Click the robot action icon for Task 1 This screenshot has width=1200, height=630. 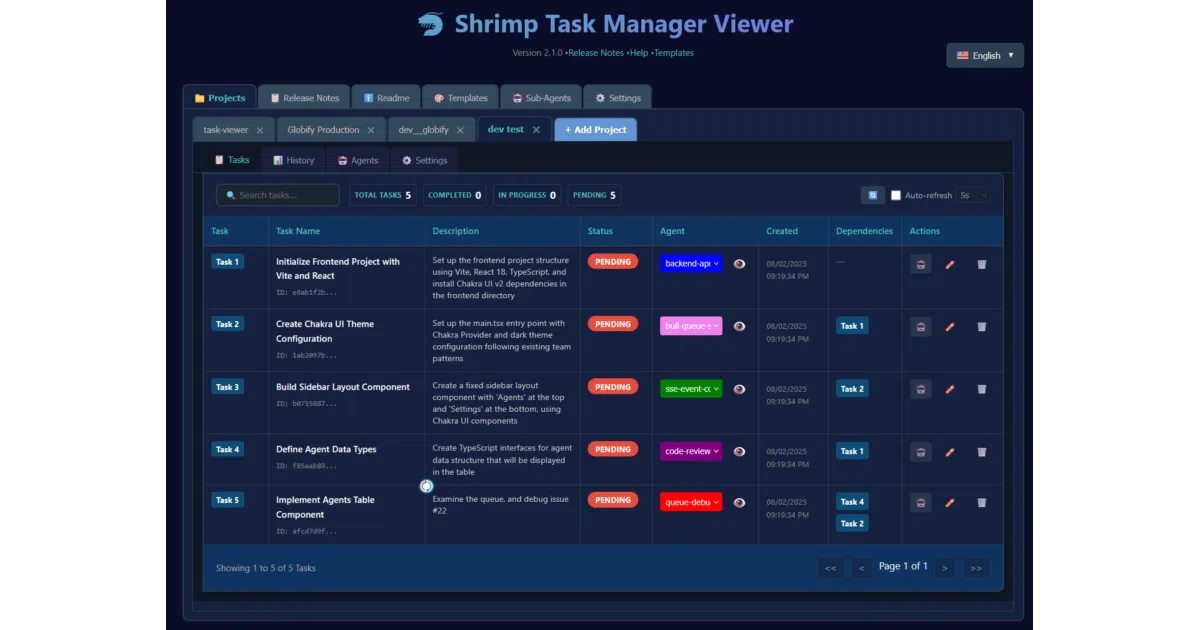tap(921, 264)
